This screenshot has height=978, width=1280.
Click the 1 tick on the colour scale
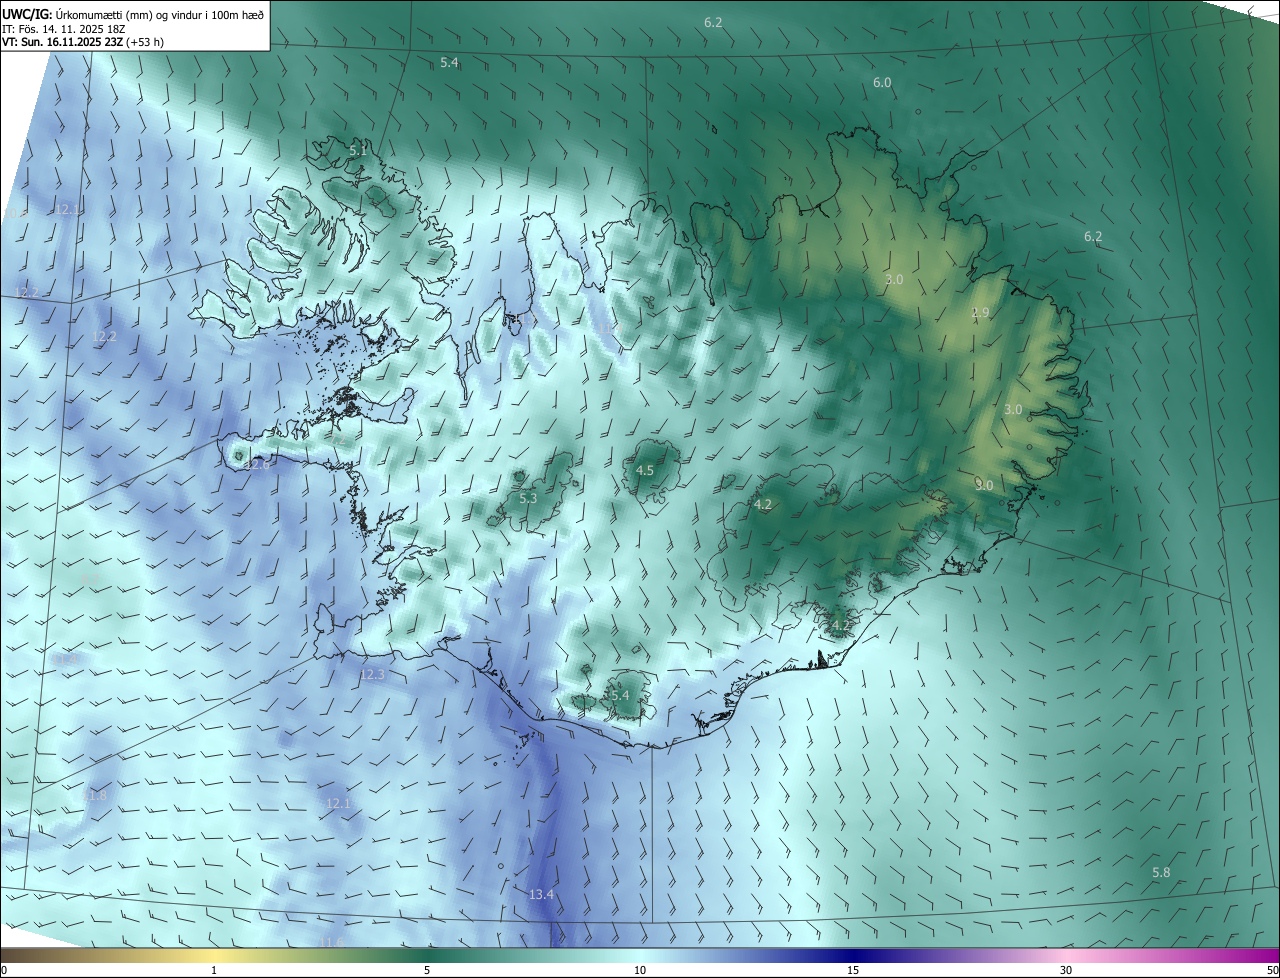(214, 970)
